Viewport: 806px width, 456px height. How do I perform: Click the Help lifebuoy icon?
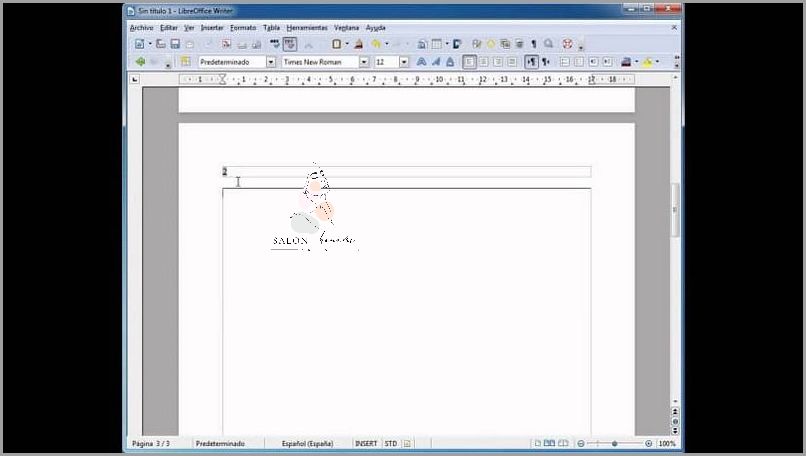[x=566, y=44]
